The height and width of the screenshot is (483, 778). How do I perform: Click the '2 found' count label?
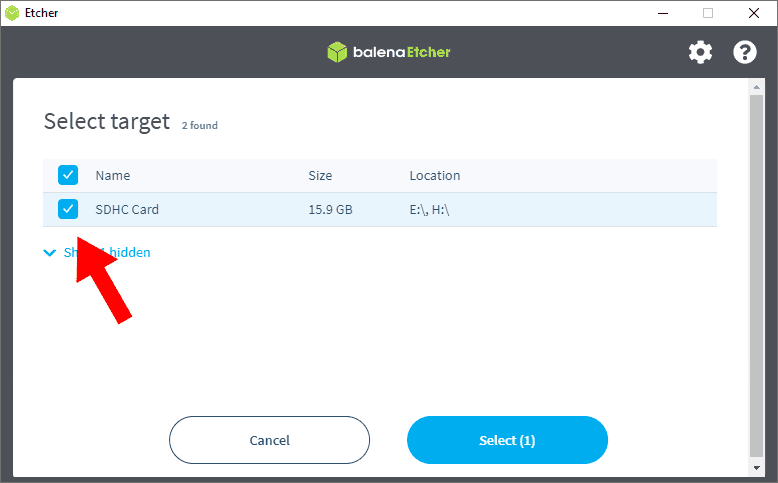[199, 126]
